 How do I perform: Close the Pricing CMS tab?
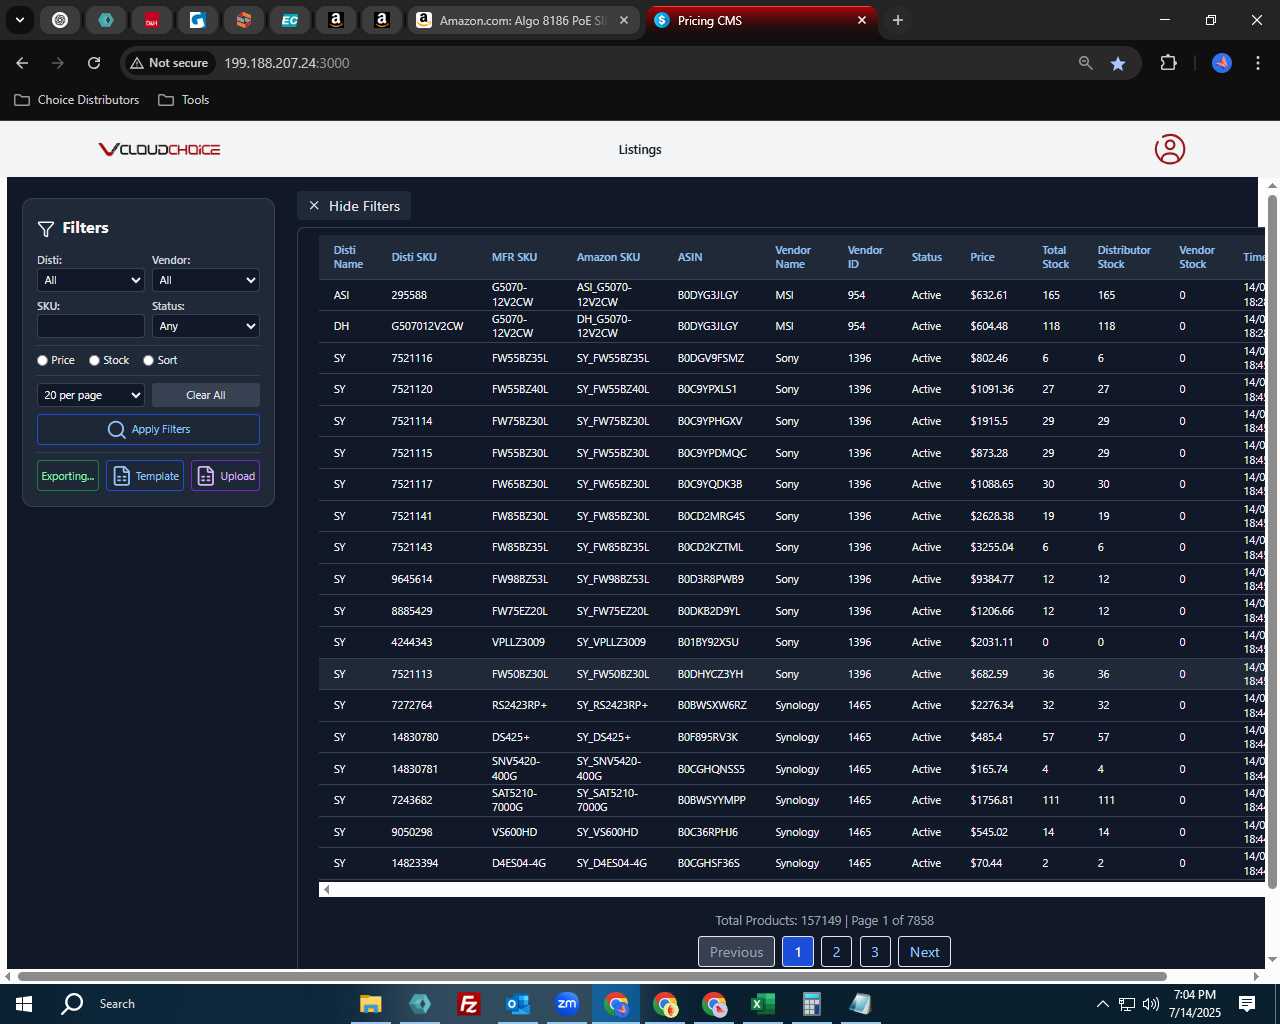click(862, 20)
